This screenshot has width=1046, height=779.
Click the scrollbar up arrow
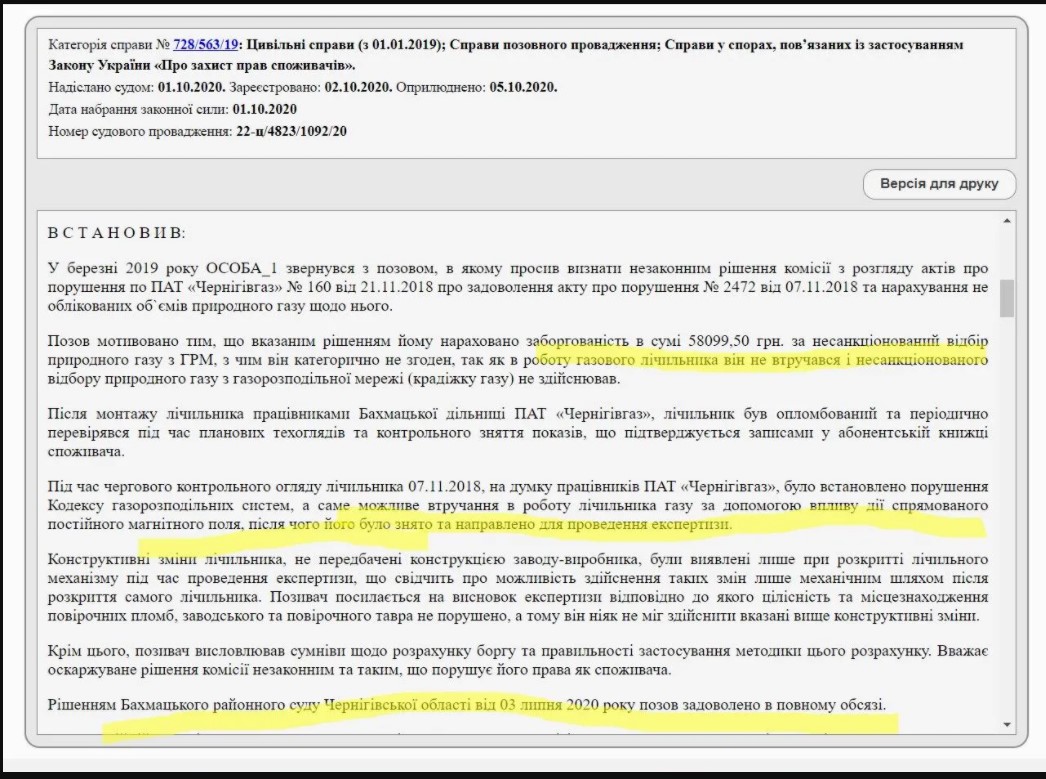pos(1006,221)
